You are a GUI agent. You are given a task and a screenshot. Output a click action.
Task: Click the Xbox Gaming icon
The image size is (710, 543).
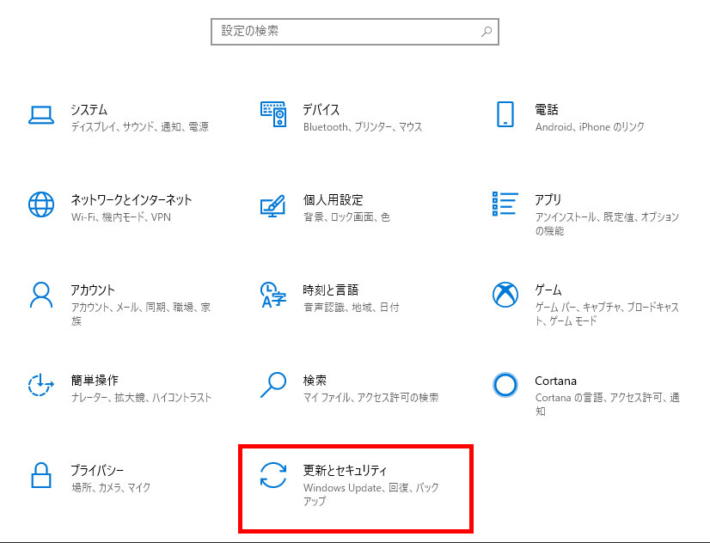(505, 295)
